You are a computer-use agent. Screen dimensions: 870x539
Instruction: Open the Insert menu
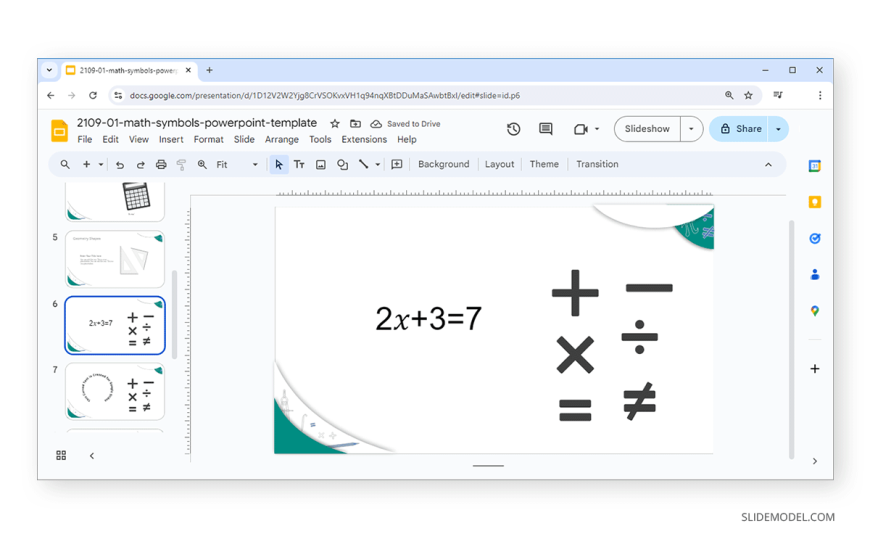[x=171, y=139]
